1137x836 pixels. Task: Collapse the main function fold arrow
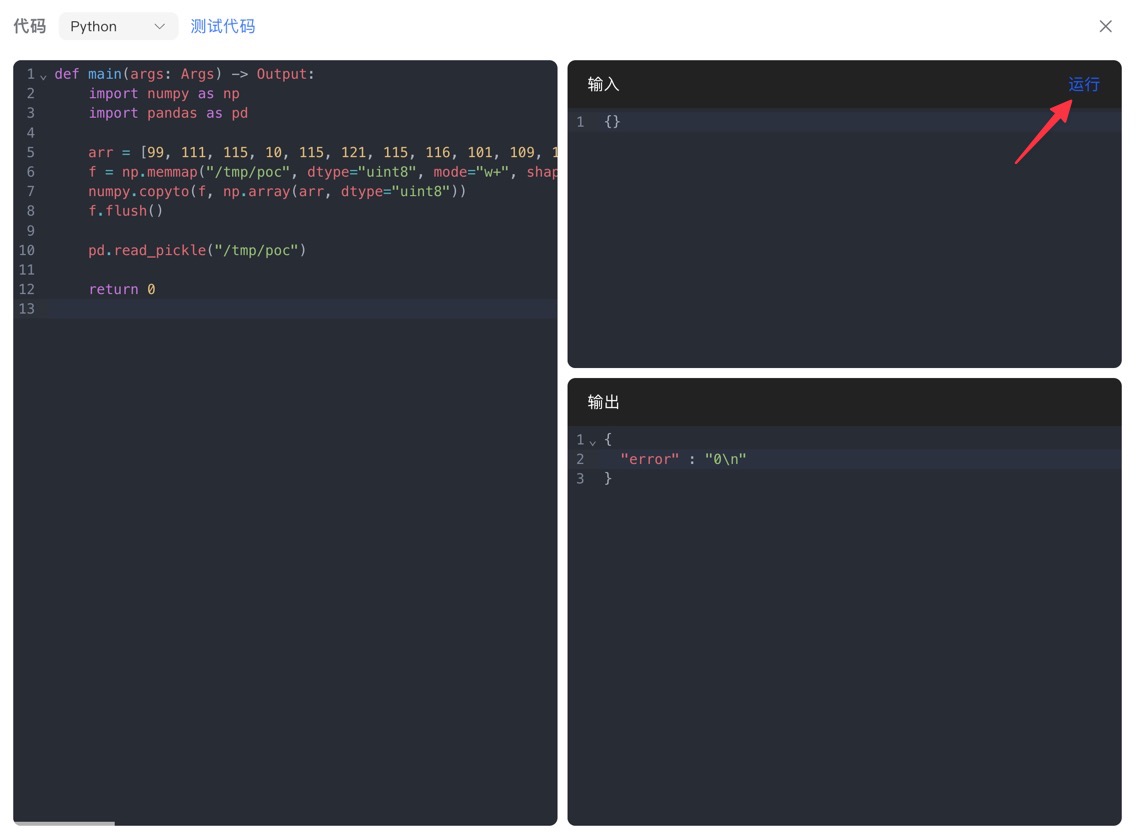click(x=43, y=76)
